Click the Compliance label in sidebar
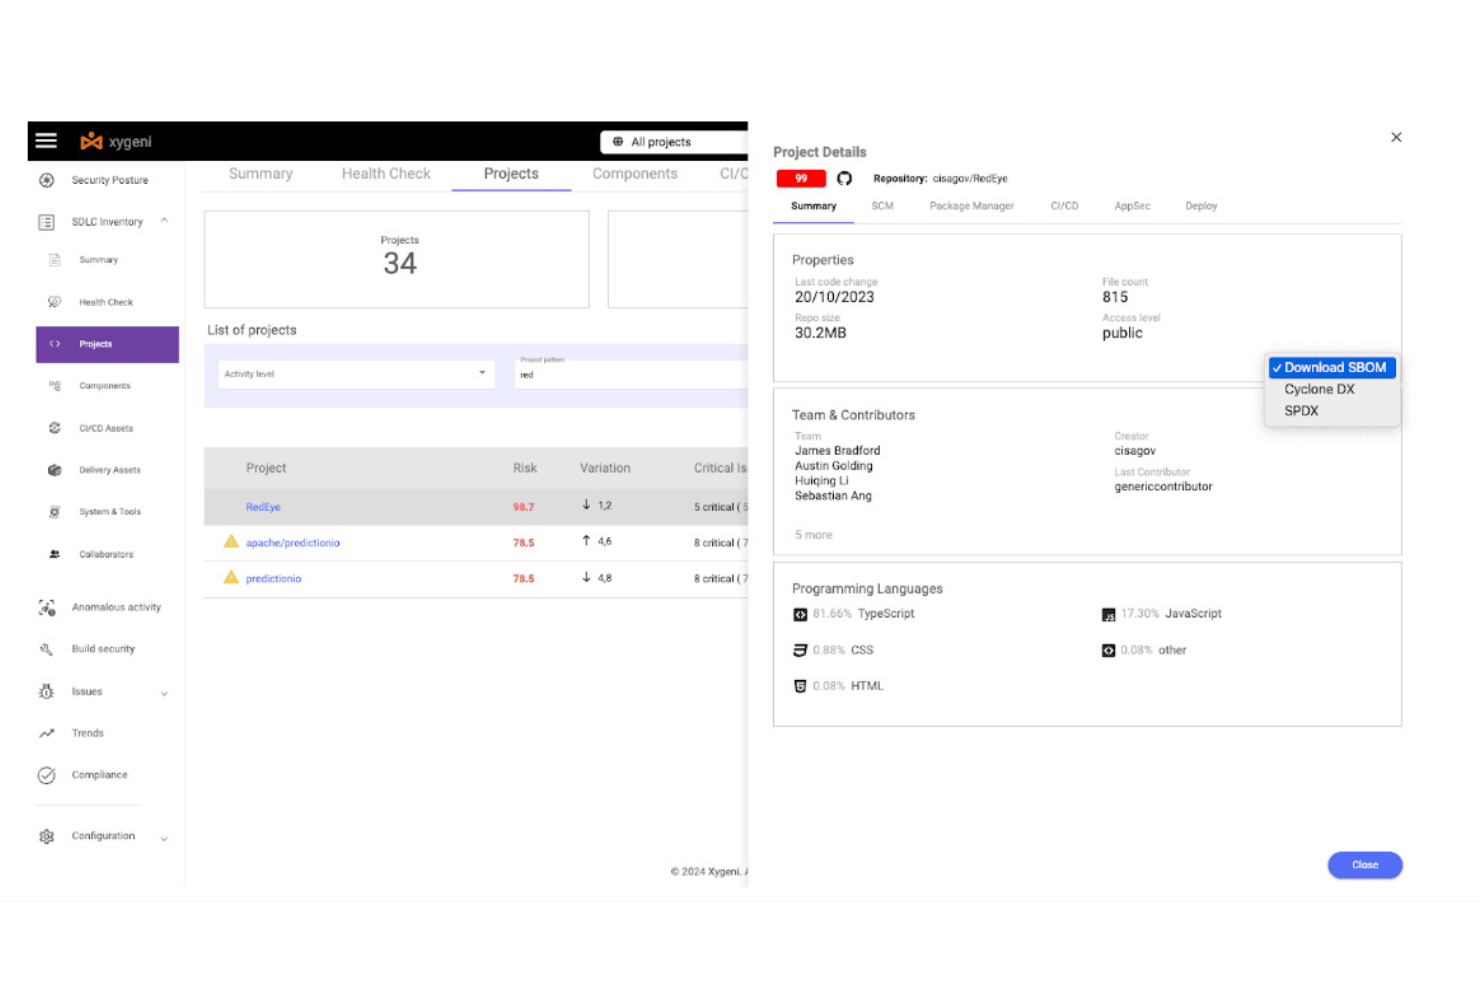This screenshot has height=987, width=1480. 99,775
